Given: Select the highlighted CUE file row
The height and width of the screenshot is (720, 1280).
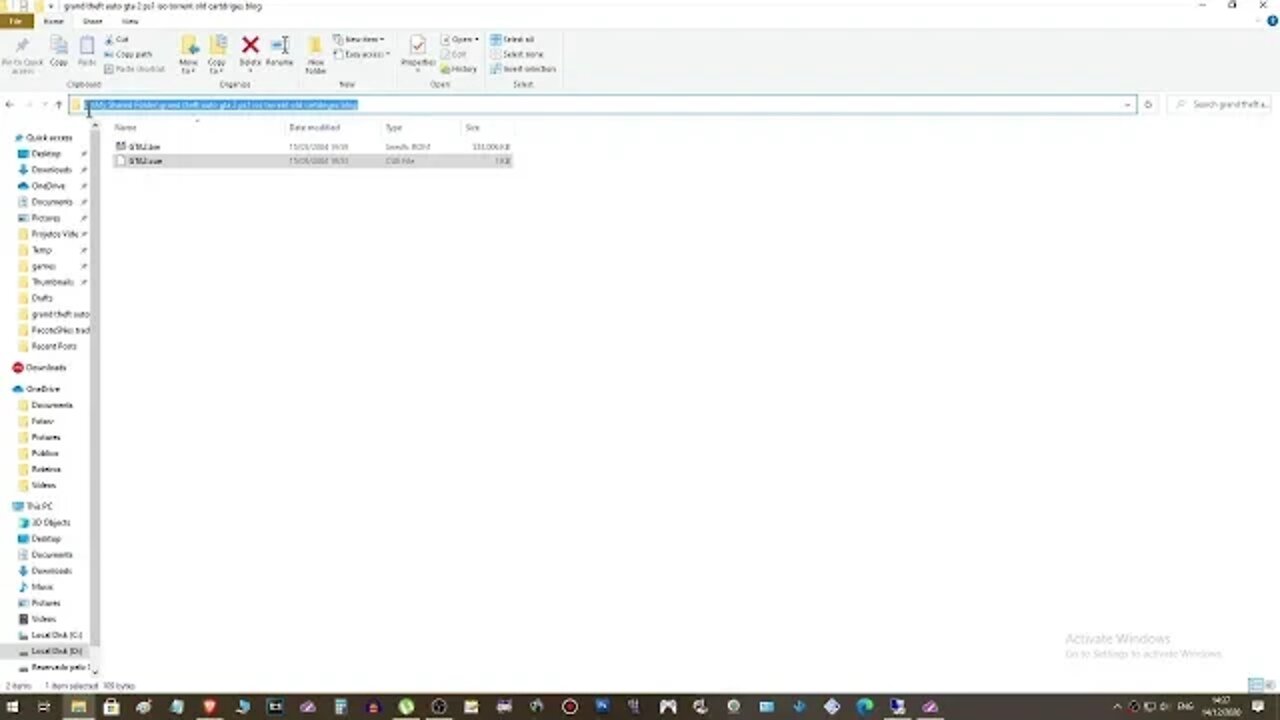Looking at the screenshot, I should click(312, 160).
